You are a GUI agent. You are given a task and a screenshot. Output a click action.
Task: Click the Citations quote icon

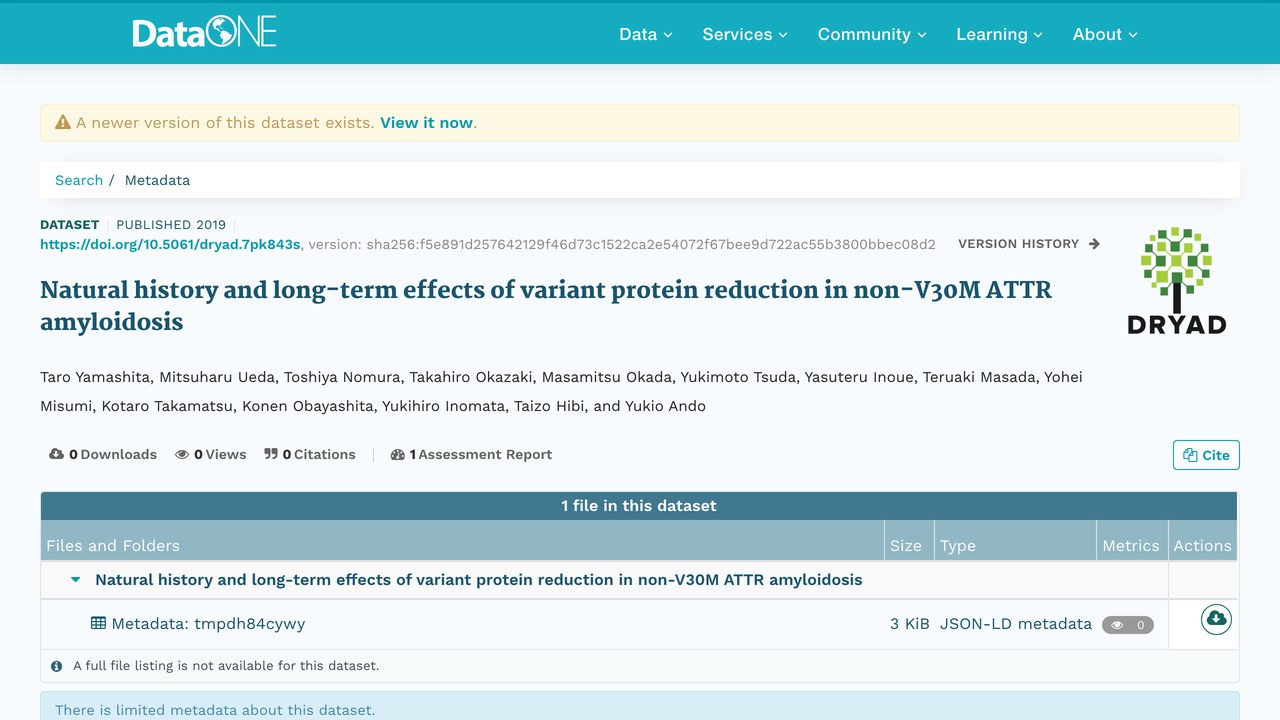click(x=271, y=454)
